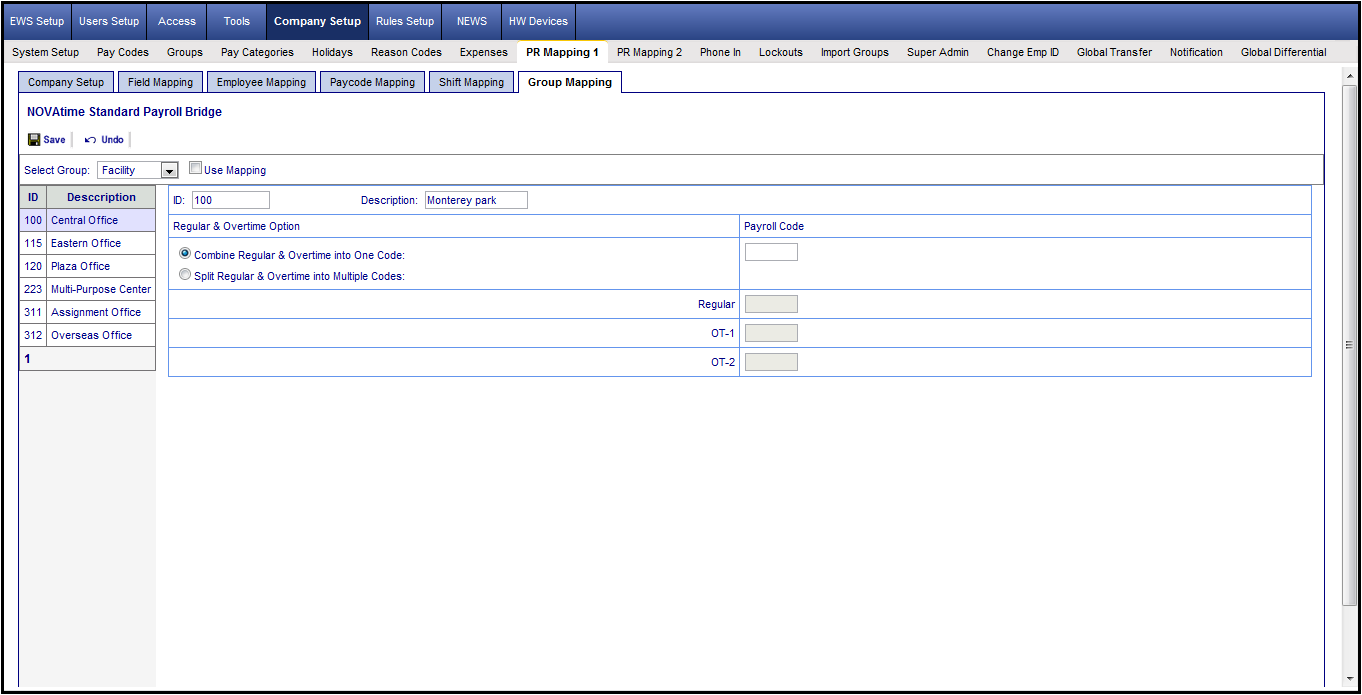The image size is (1362, 695).
Task: Go to Expenses submenu
Action: [x=484, y=52]
